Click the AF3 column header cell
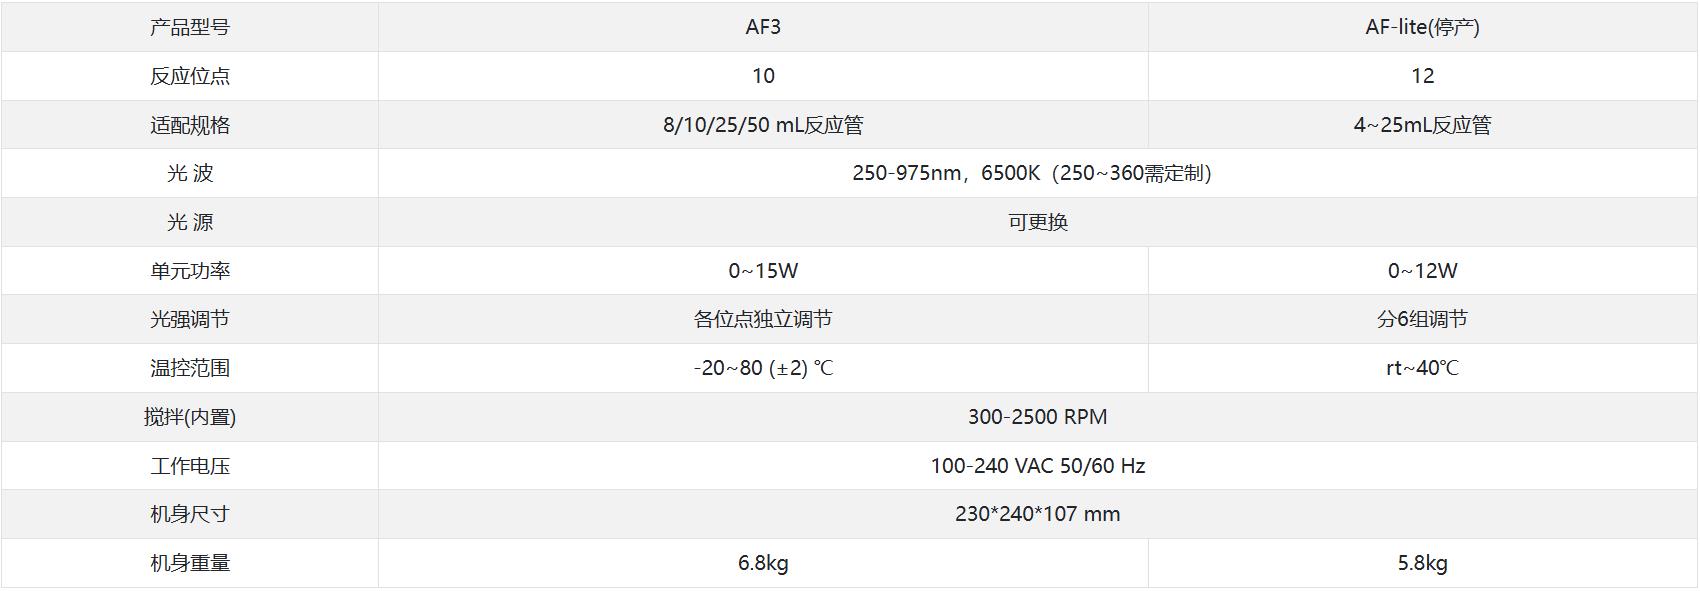Image resolution: width=1700 pixels, height=591 pixels. (x=763, y=27)
